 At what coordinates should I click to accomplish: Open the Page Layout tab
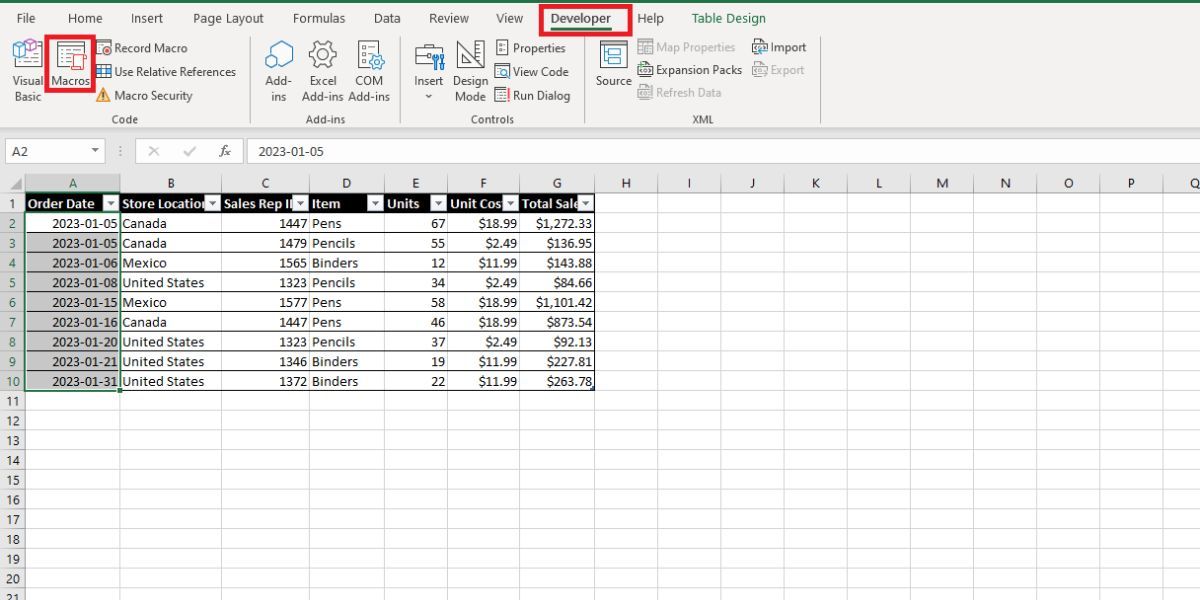(228, 18)
